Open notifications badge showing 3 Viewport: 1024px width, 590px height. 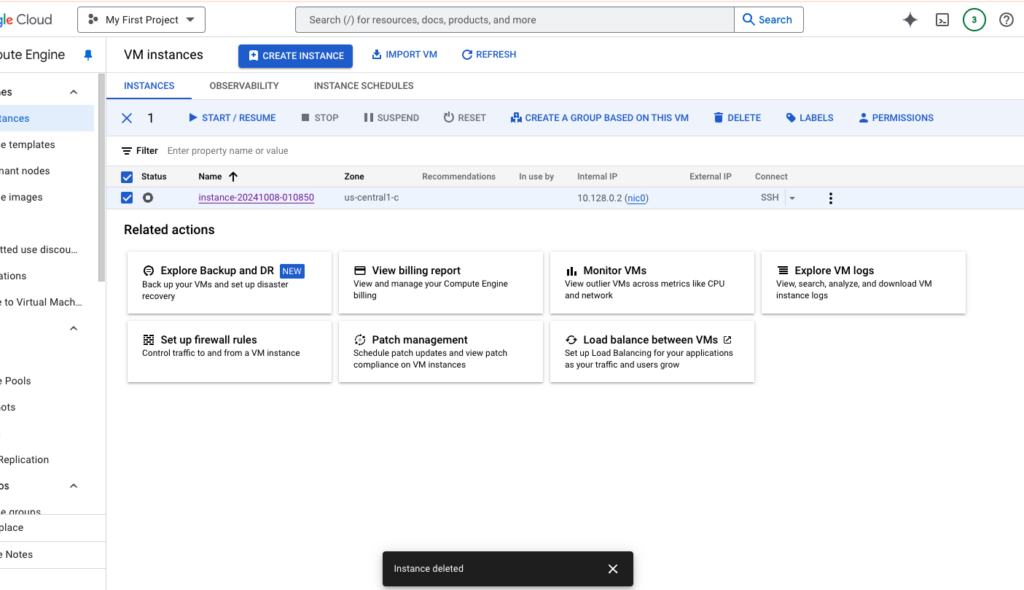pyautogui.click(x=974, y=20)
